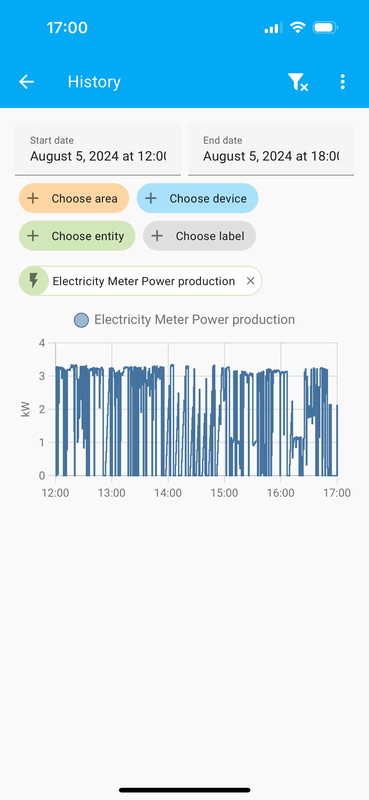Open the Choose entity selector
Screen dimensions: 369x800
click(77, 236)
